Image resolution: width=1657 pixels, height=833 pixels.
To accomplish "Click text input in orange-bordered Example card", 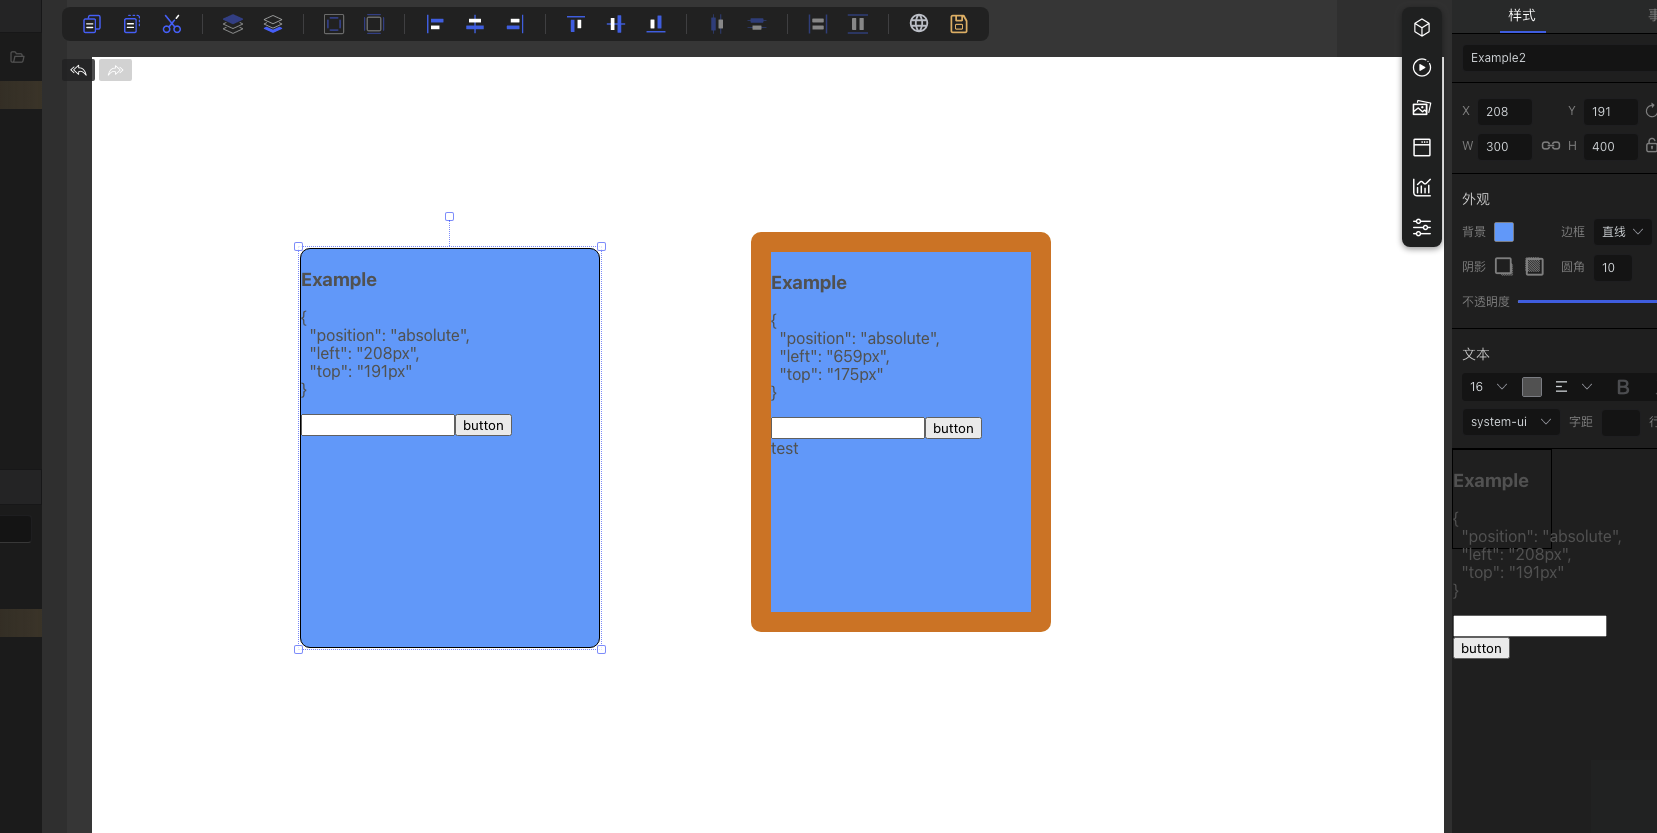I will 848,428.
